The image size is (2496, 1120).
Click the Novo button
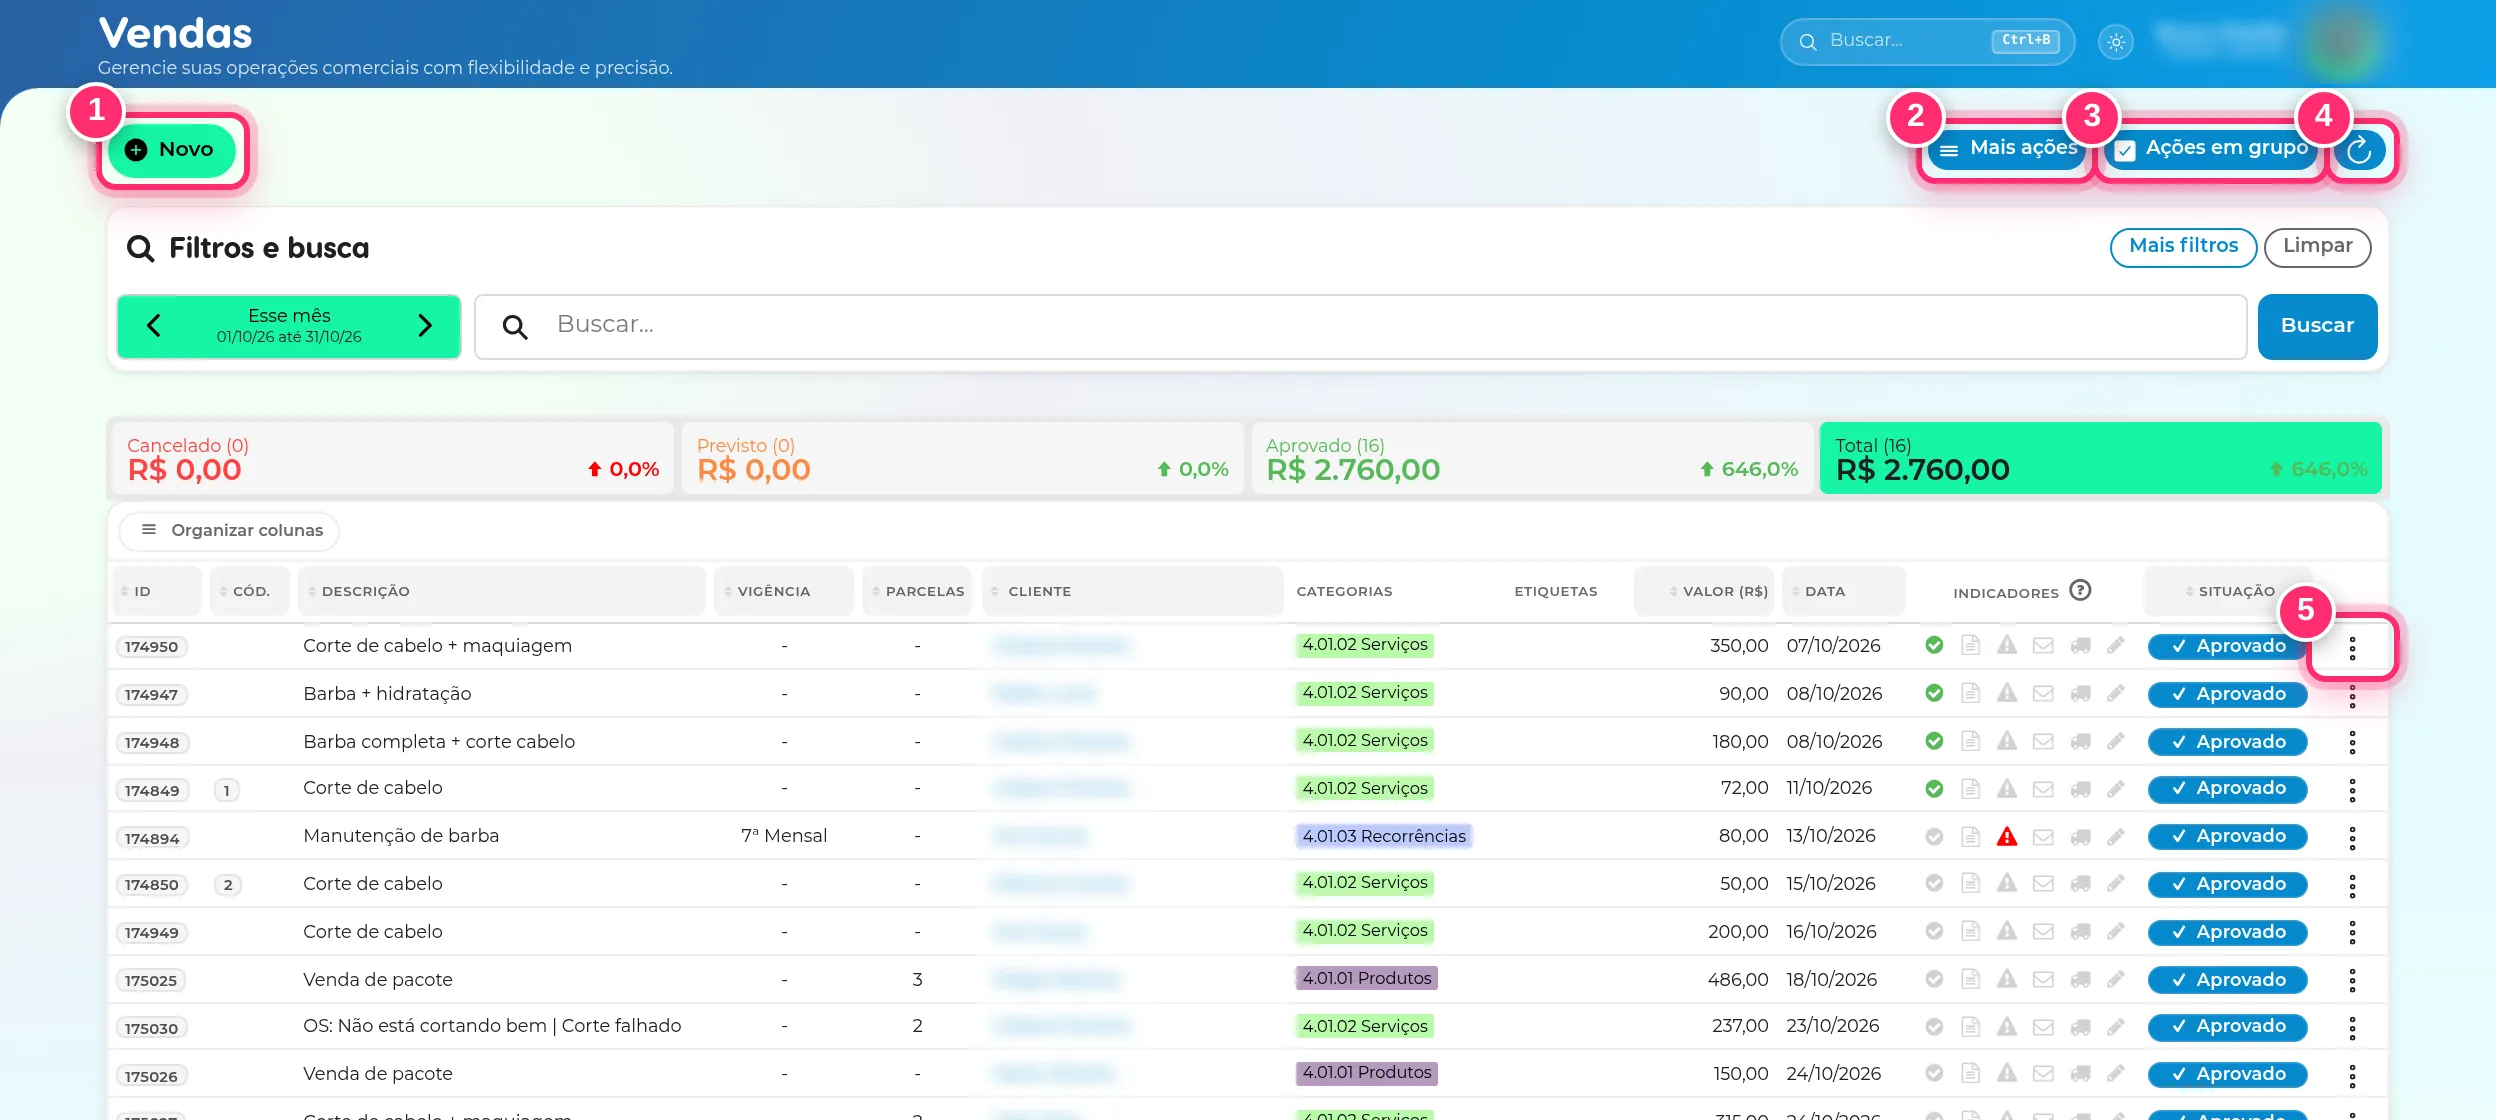171,150
